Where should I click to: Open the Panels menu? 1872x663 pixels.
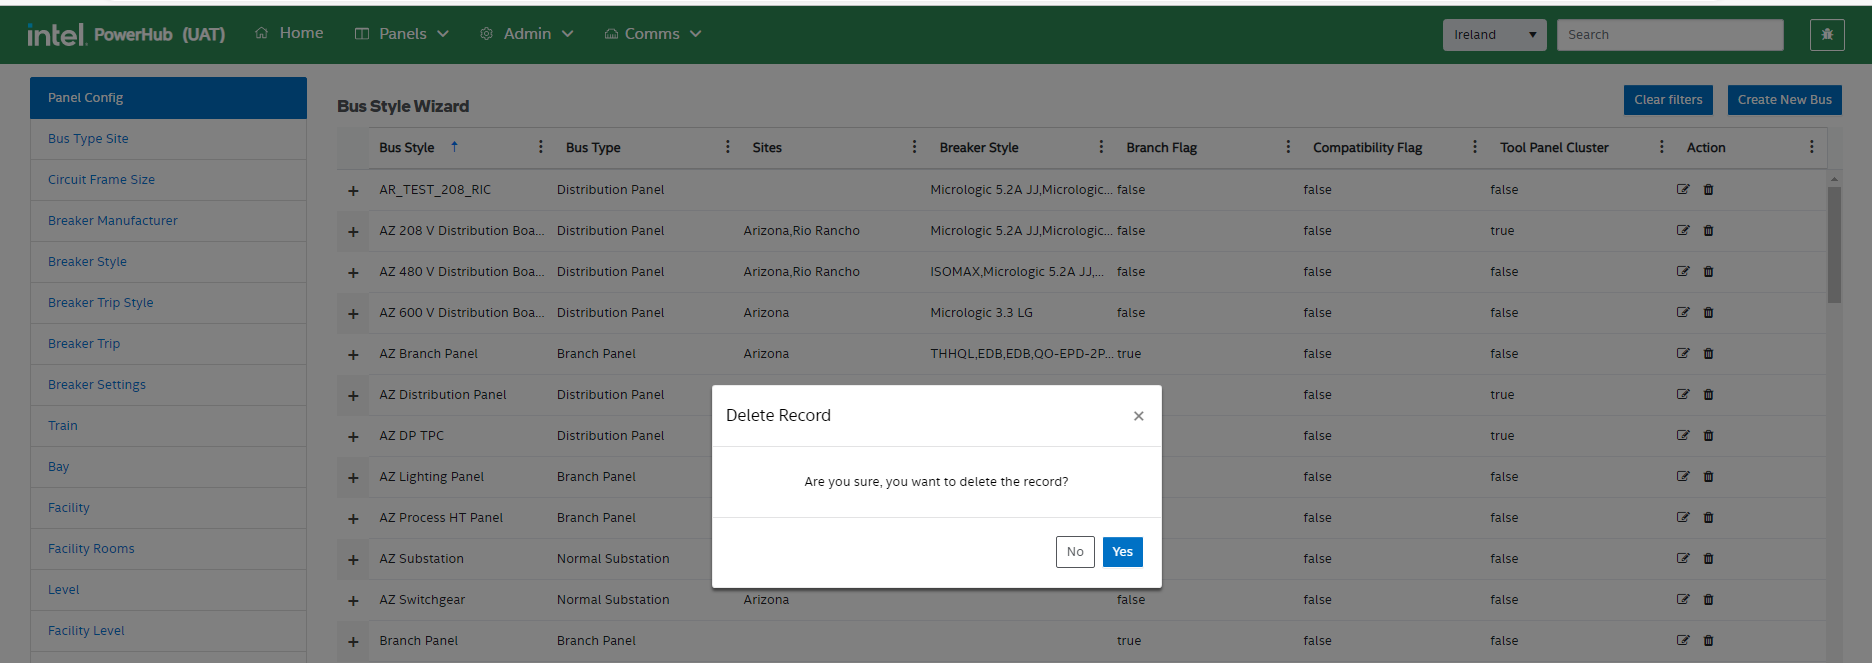(x=402, y=34)
